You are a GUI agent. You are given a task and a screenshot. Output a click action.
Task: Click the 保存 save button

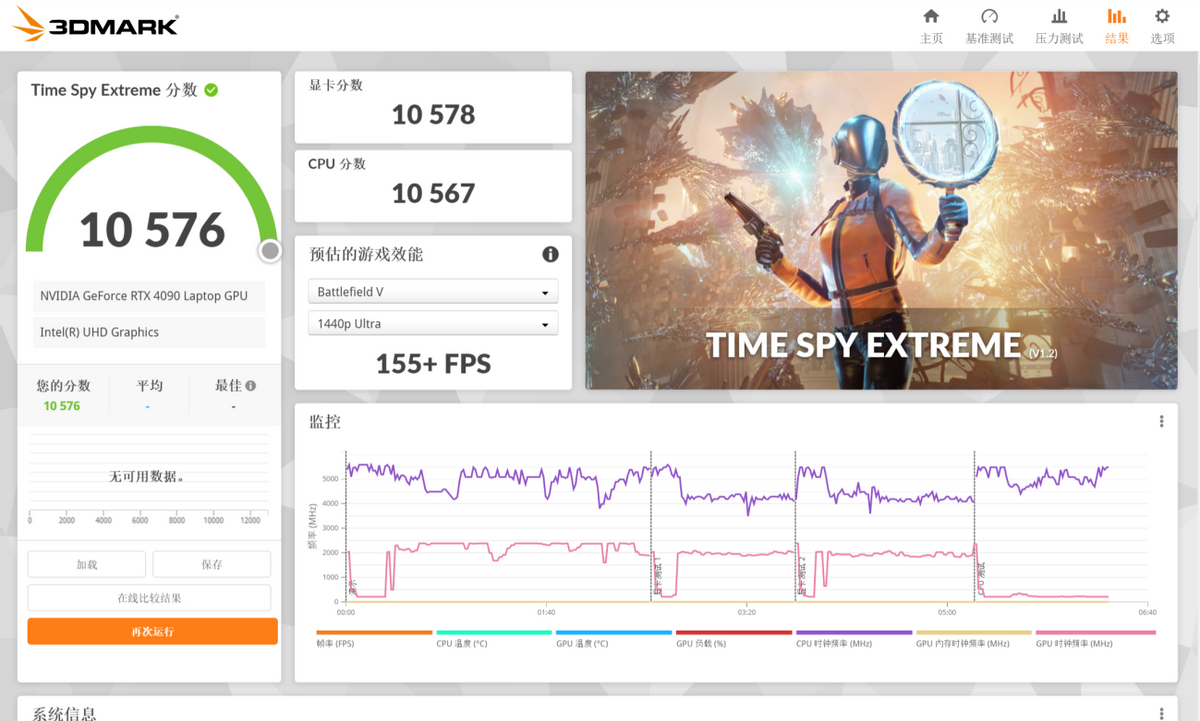pos(212,564)
